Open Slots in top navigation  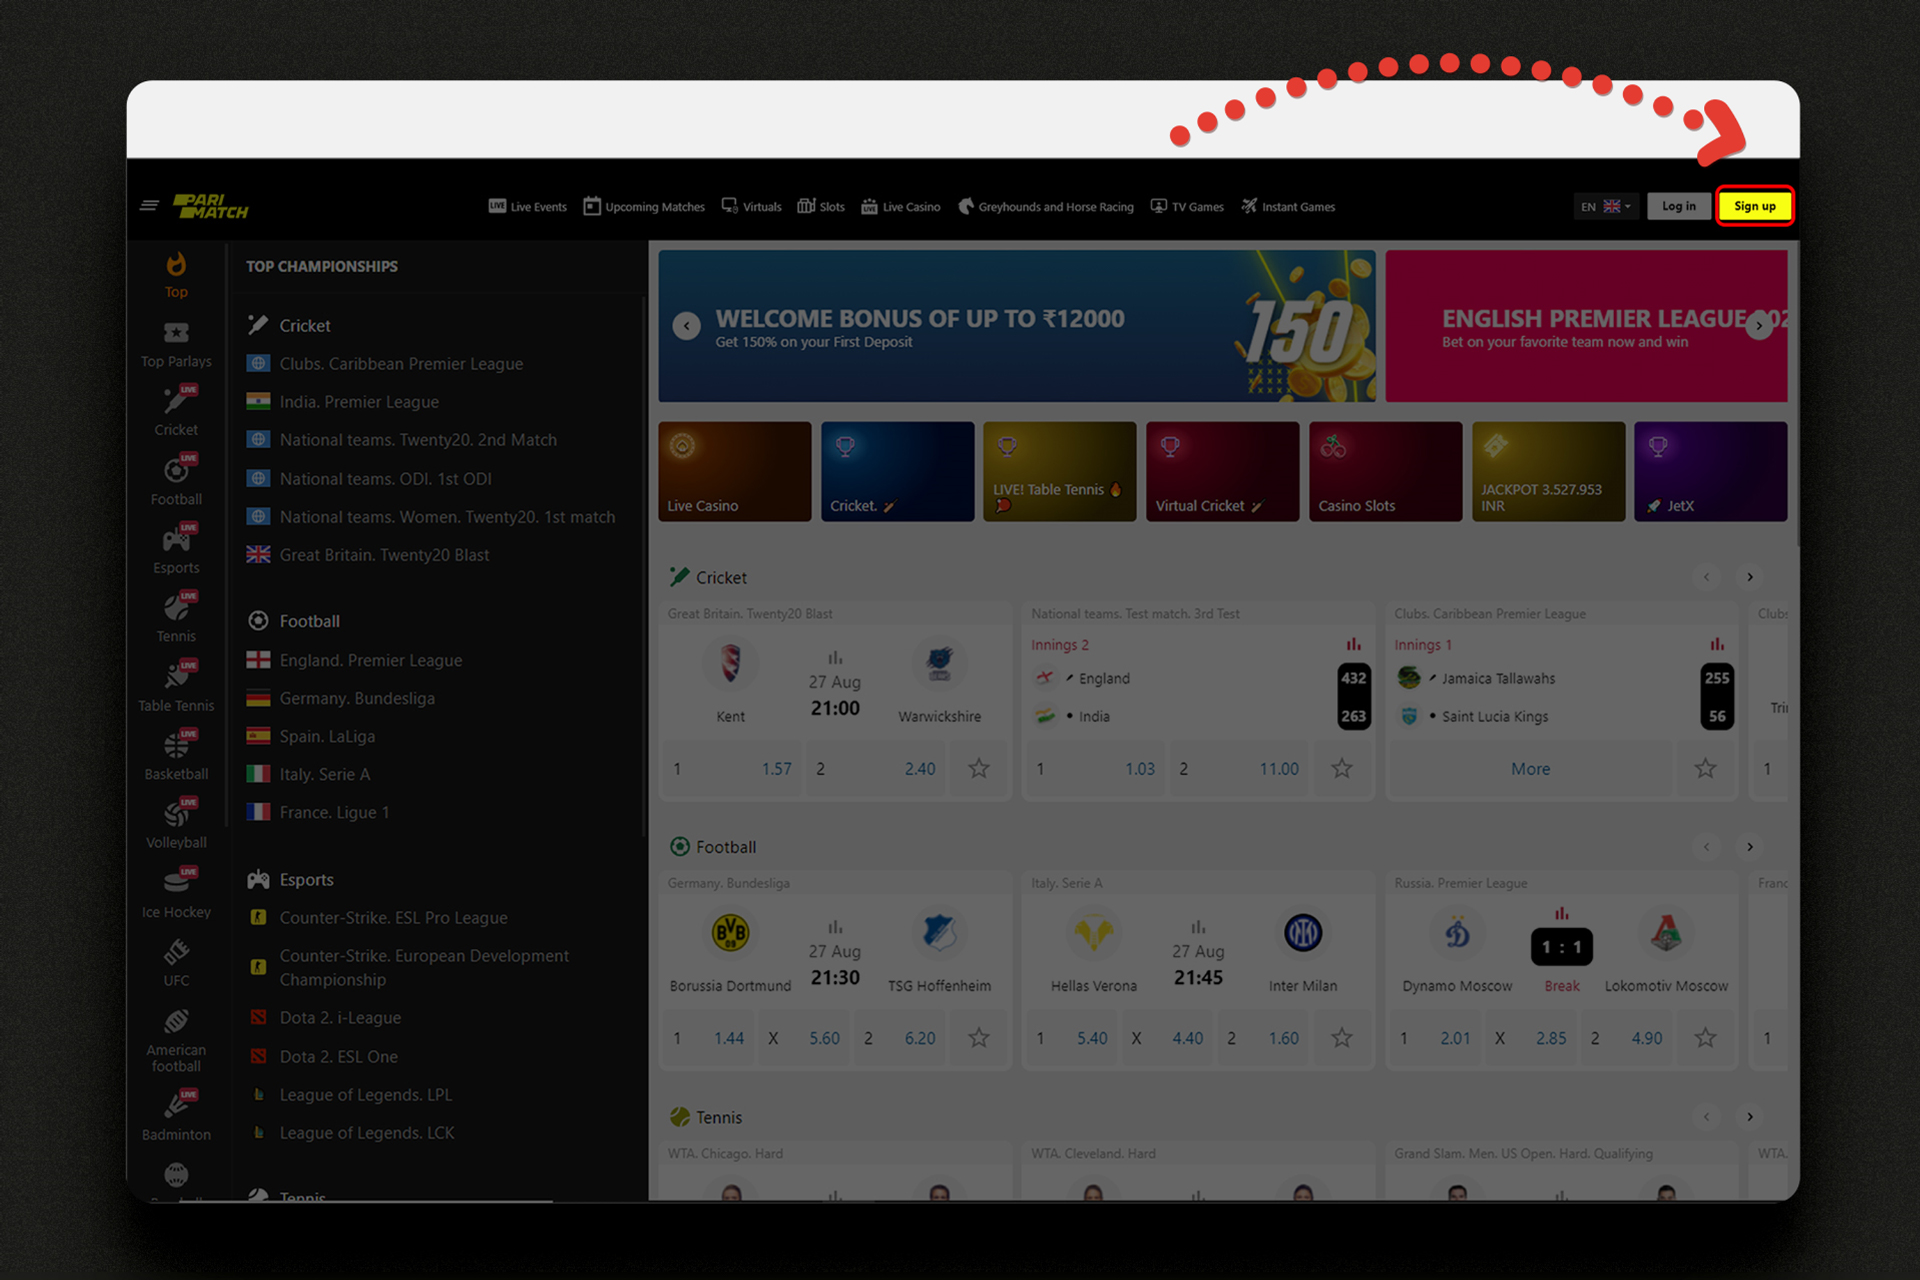(x=821, y=207)
